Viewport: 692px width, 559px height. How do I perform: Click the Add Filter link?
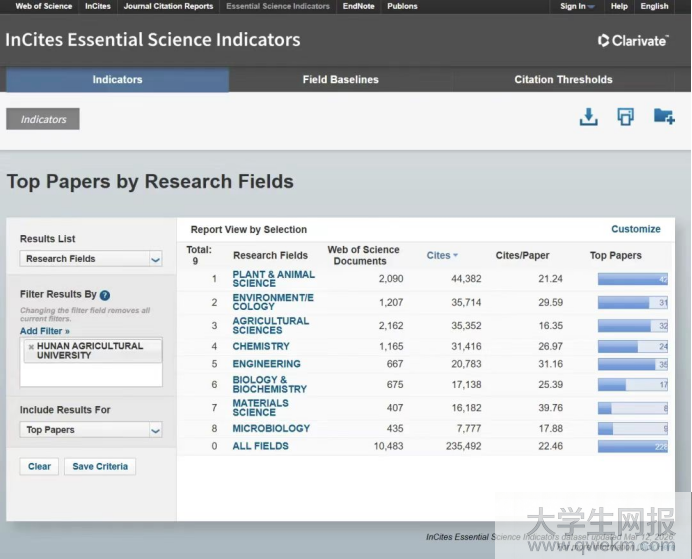point(45,331)
